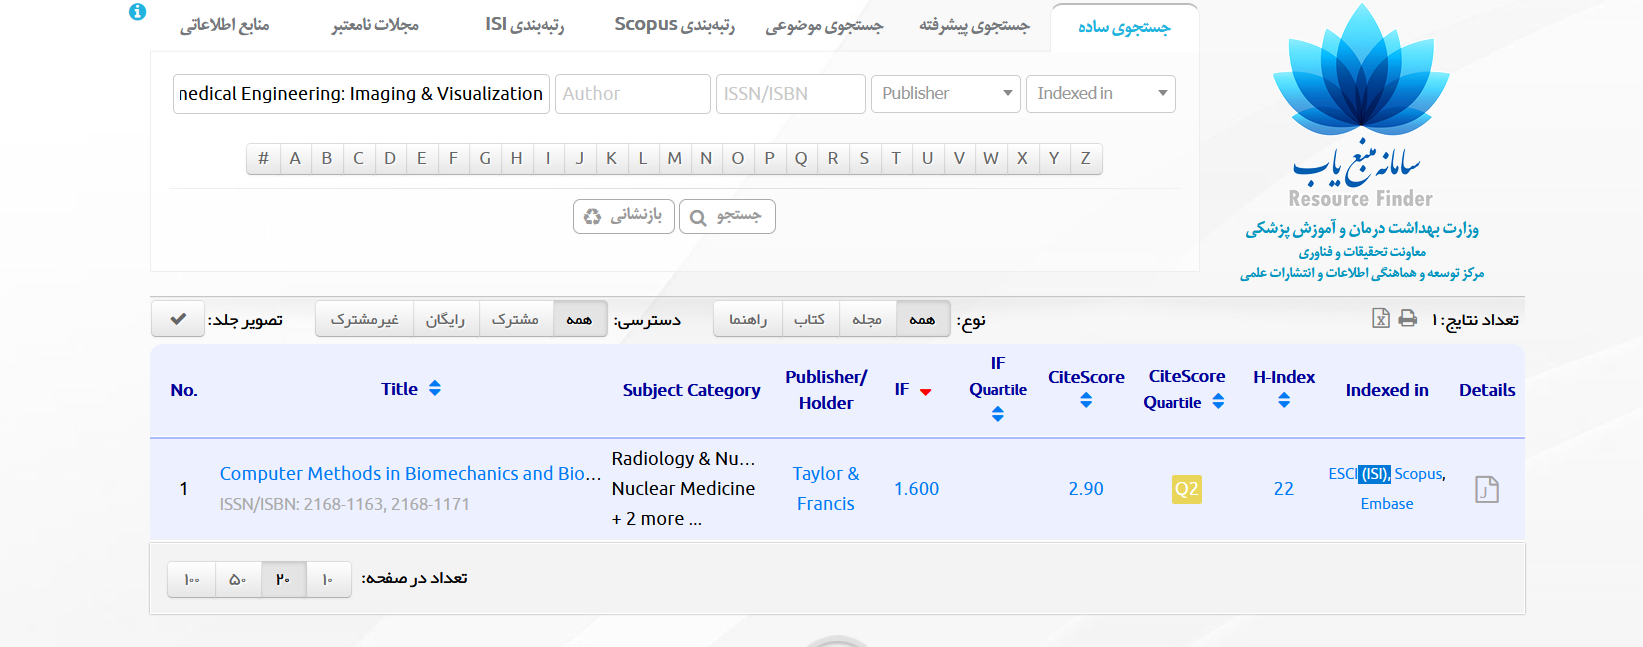This screenshot has height=647, width=1643.
Task: Click the yellow Q2 quartile badge
Action: click(1186, 489)
